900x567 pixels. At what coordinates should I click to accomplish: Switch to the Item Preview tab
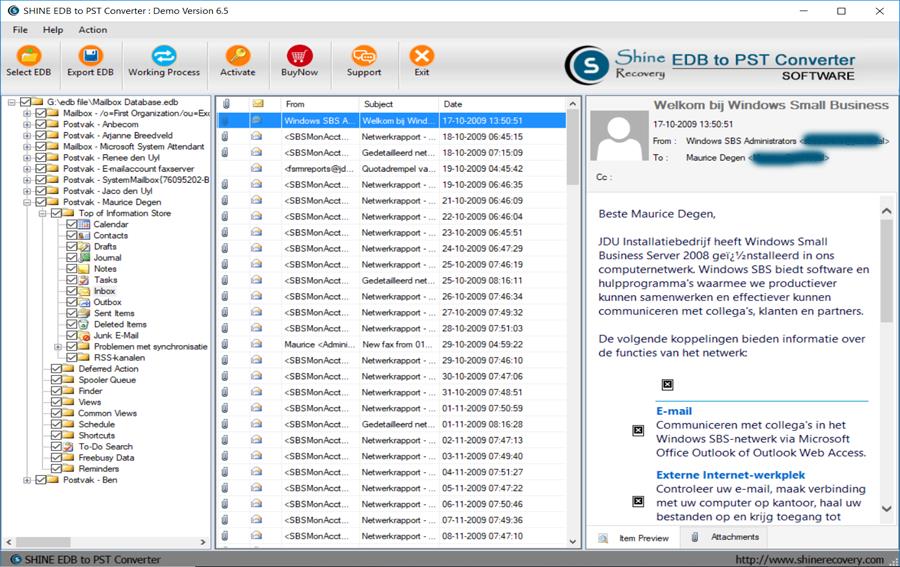634,538
